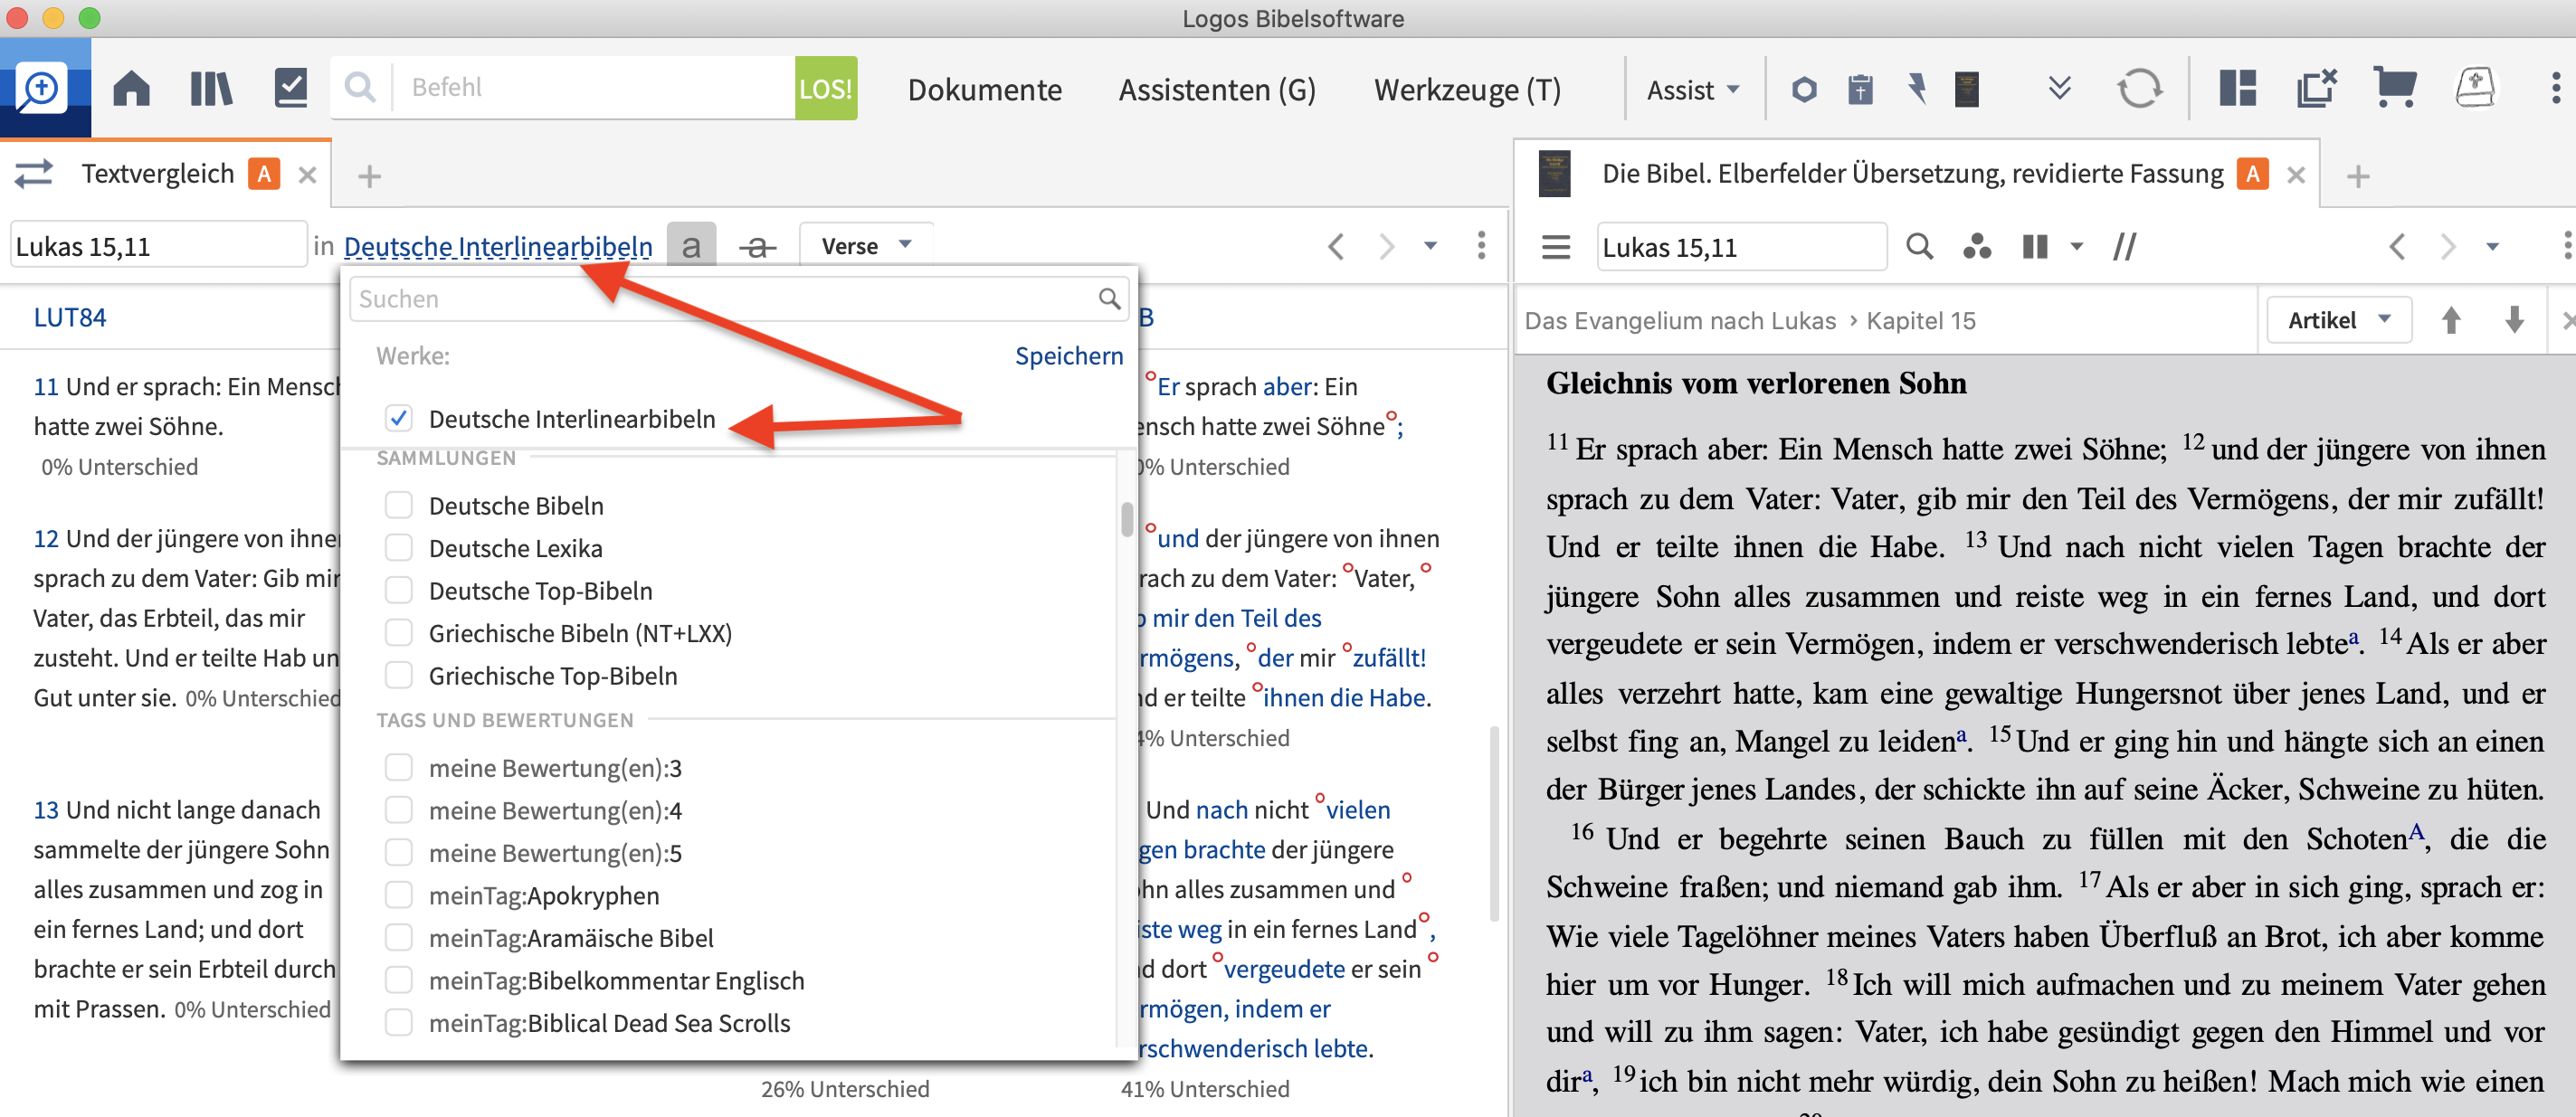Open Deutsche Interlinearbibeln resource link
The image size is (2576, 1117).
coord(497,246)
